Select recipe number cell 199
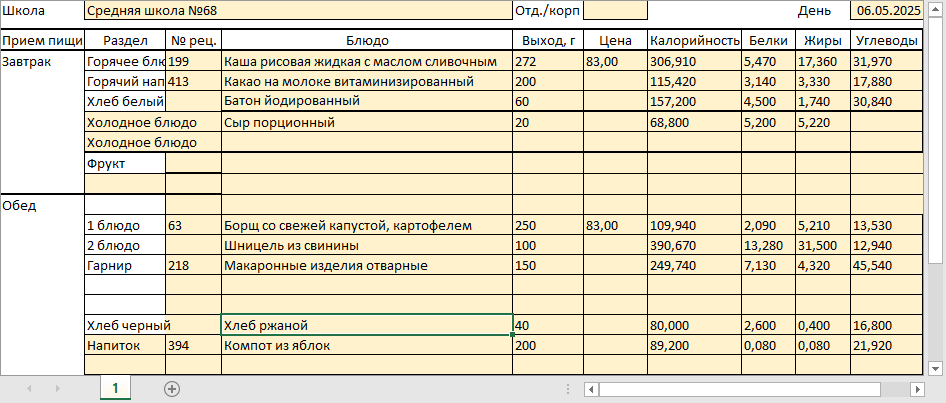This screenshot has width=946, height=403. pyautogui.click(x=194, y=61)
